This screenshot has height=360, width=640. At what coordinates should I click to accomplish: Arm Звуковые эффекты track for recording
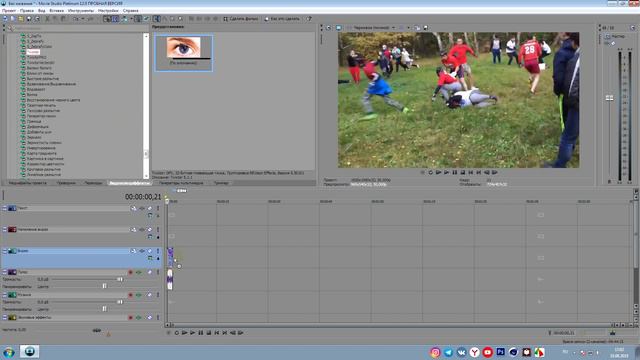point(130,318)
